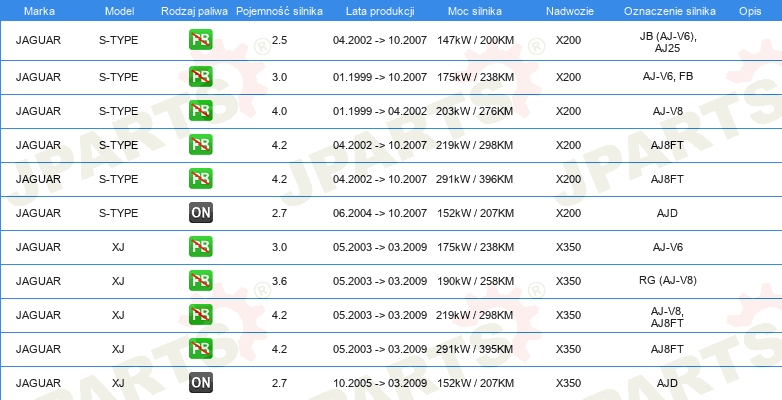Select AJD engine code in XJ row
The height and width of the screenshot is (400, 782).
[667, 383]
